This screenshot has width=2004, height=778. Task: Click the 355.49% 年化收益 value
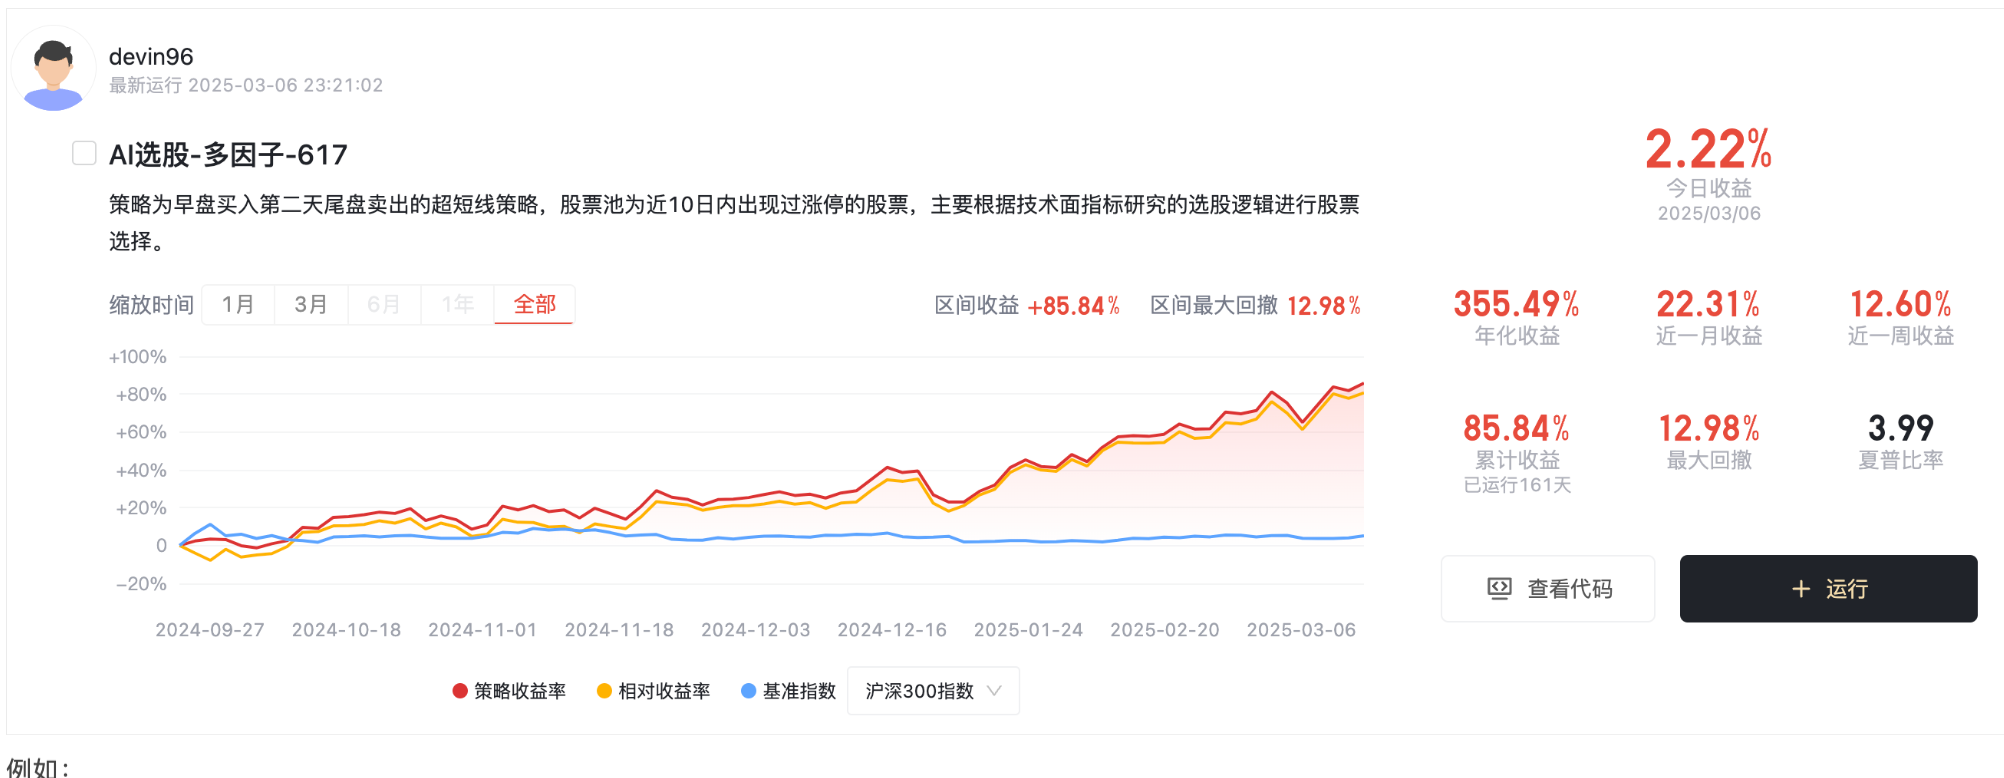click(1516, 304)
